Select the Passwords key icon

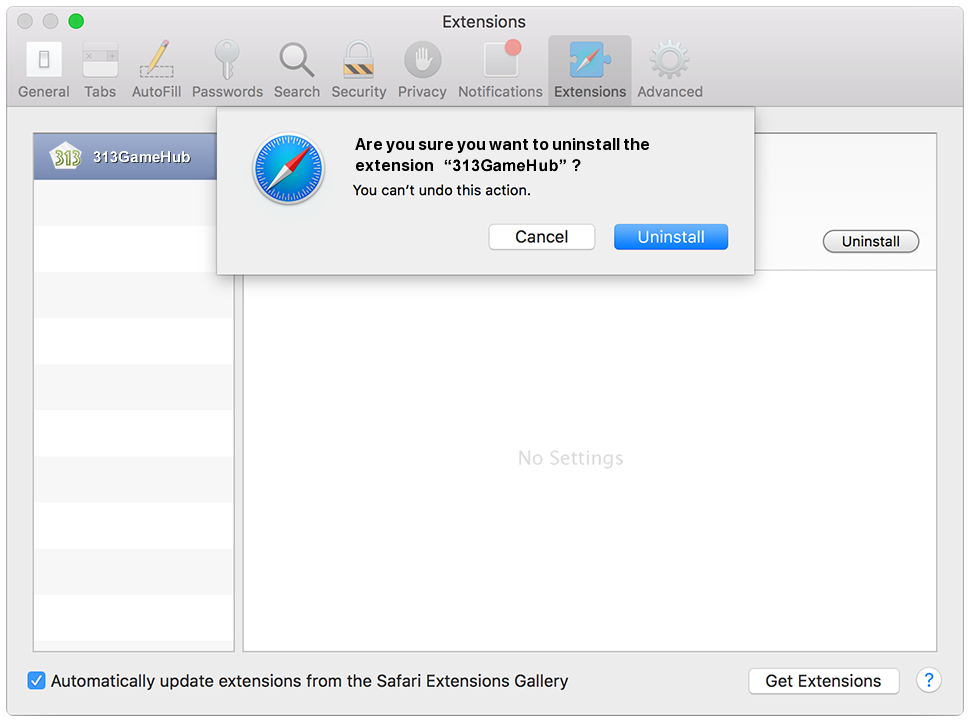(x=227, y=60)
